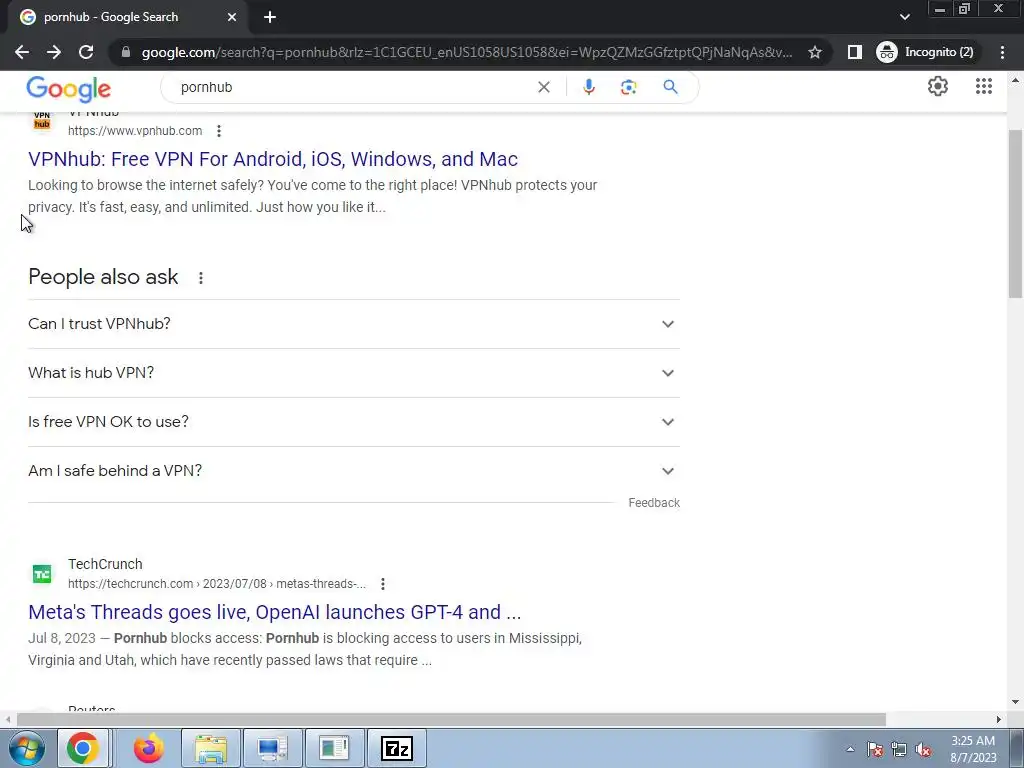Expand 'Am I safe behind a VPN?' question
1024x768 pixels.
coord(354,471)
